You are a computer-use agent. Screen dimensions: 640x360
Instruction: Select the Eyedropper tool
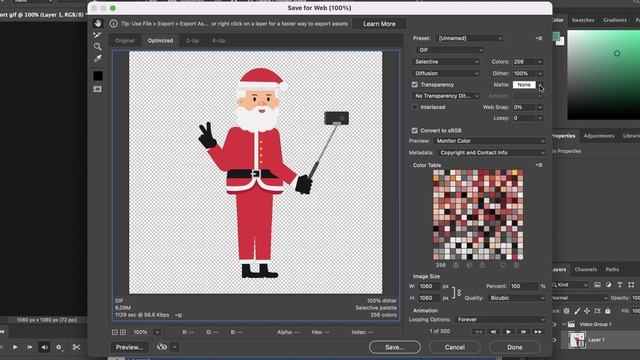click(x=98, y=59)
